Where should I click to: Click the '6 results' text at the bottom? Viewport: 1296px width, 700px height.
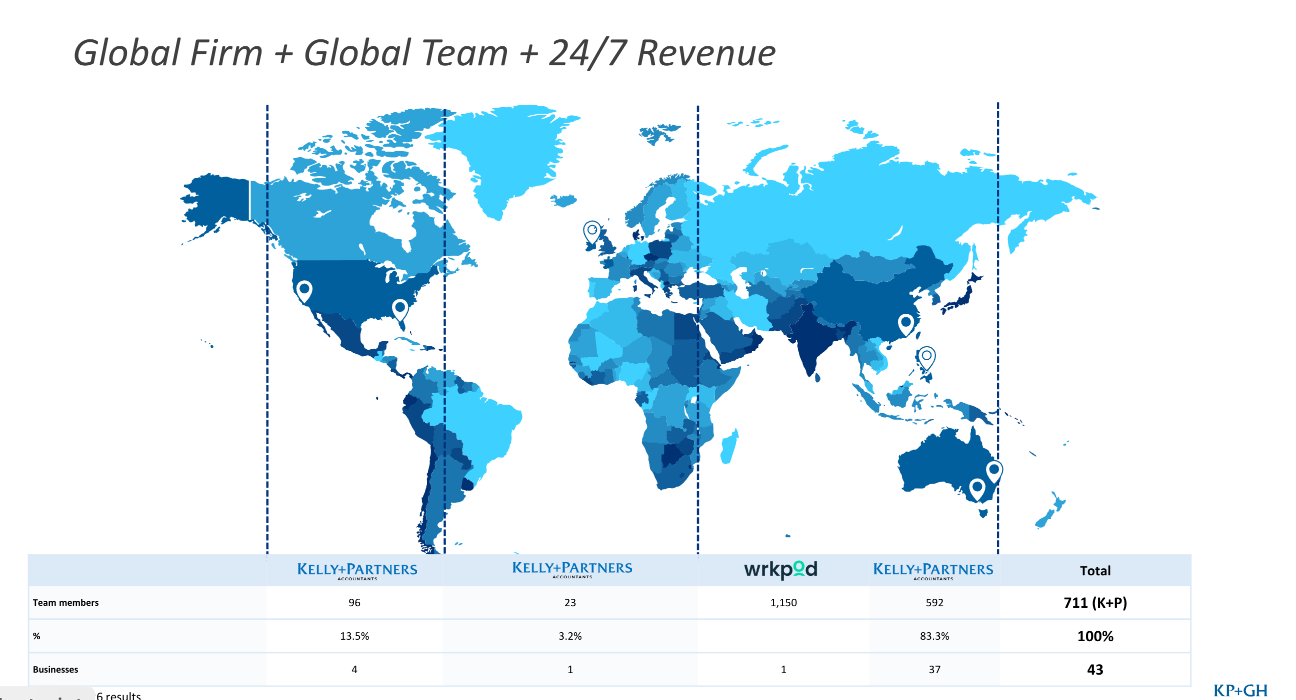(x=119, y=695)
